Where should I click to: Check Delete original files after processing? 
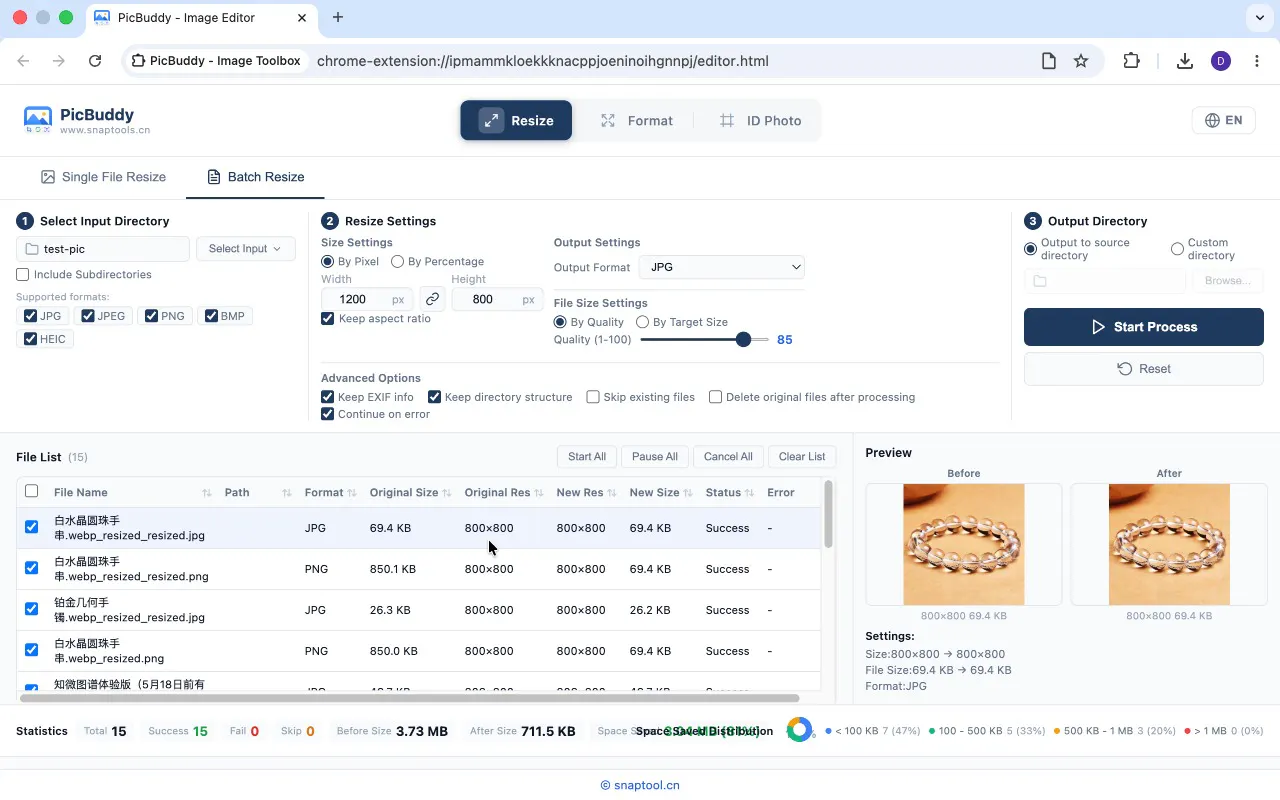click(x=716, y=397)
